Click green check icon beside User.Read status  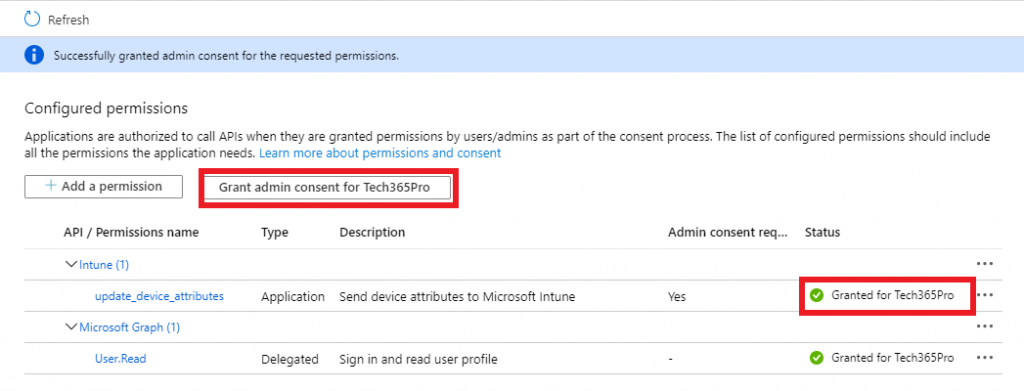click(x=816, y=358)
